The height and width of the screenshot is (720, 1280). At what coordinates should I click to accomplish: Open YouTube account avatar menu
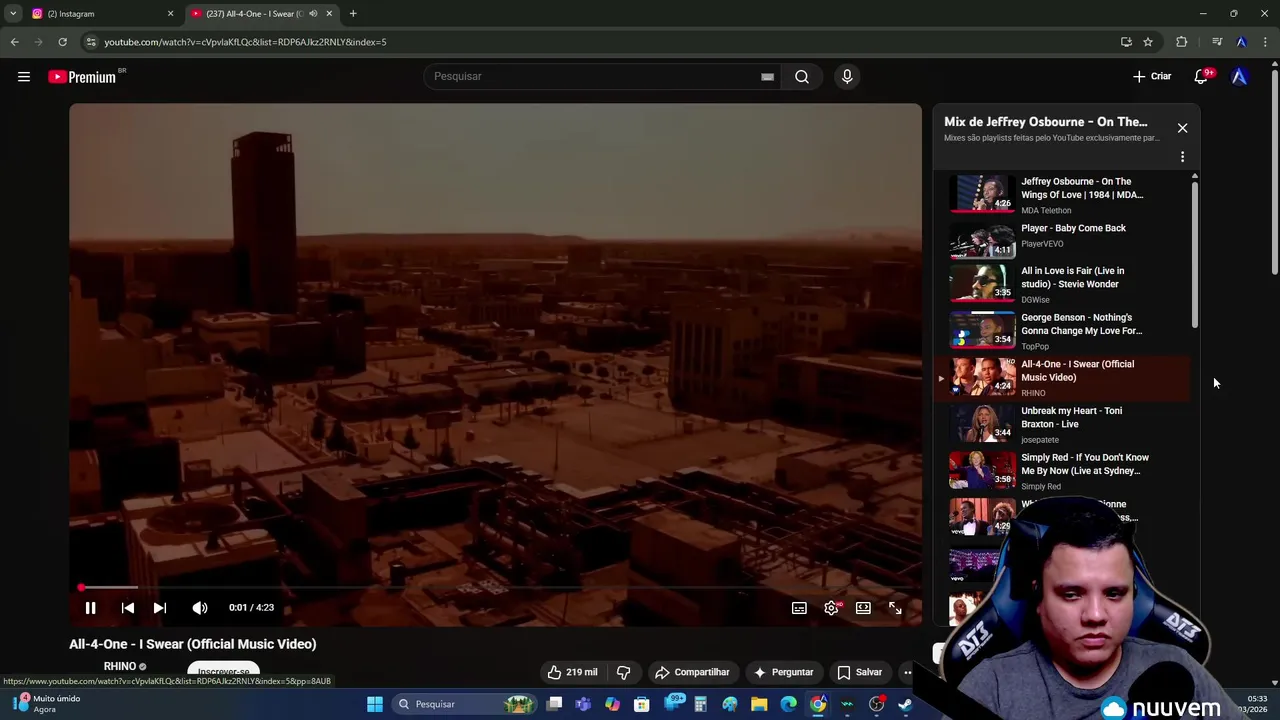pos(1240,76)
